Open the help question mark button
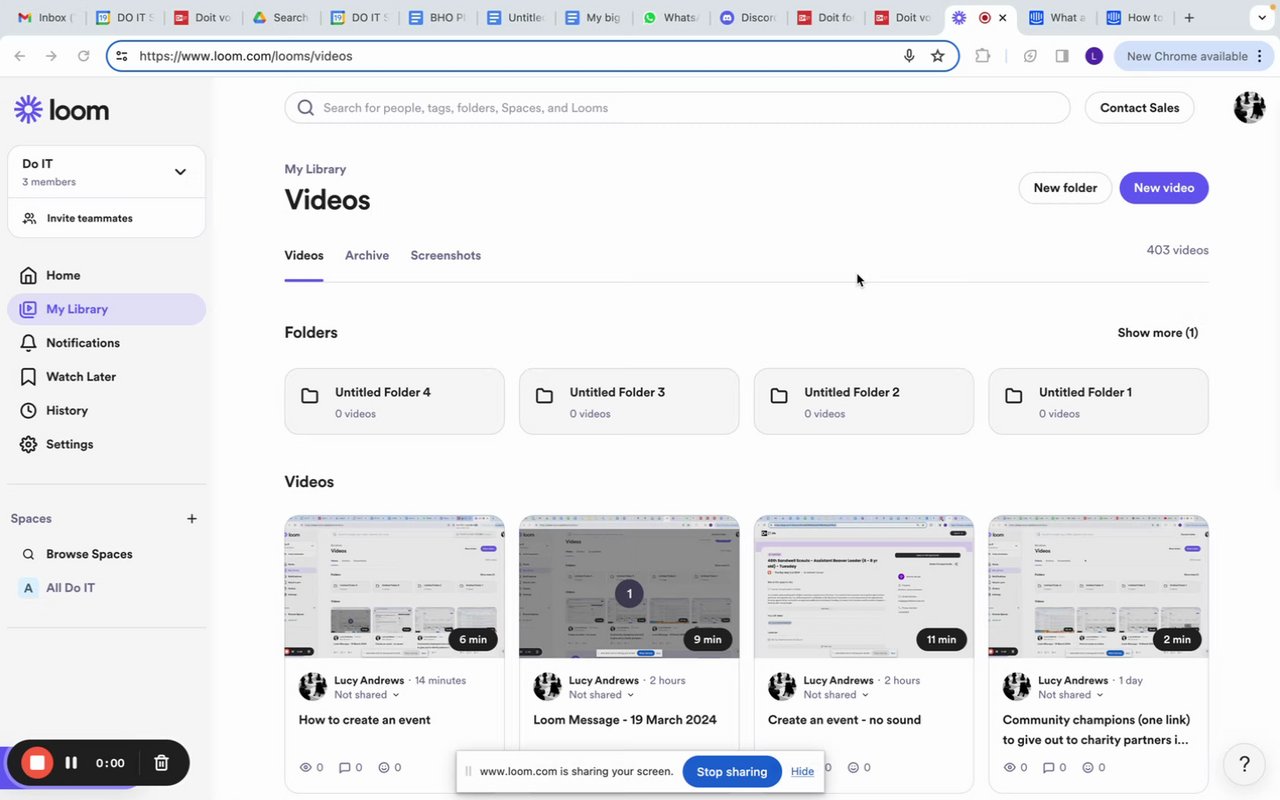 [1244, 764]
